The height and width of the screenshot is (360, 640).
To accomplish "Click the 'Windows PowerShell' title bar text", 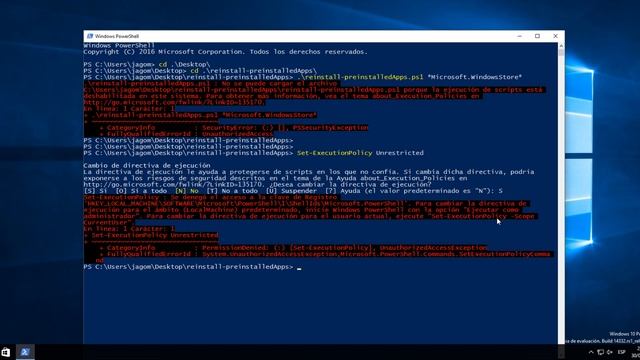I will pyautogui.click(x=117, y=36).
